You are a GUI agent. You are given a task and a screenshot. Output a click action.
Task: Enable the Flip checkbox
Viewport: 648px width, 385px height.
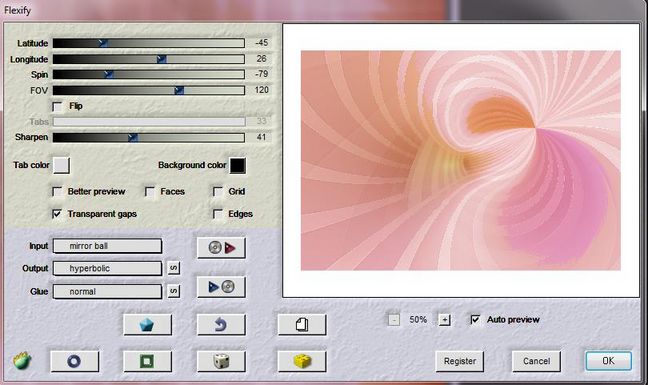pos(58,107)
